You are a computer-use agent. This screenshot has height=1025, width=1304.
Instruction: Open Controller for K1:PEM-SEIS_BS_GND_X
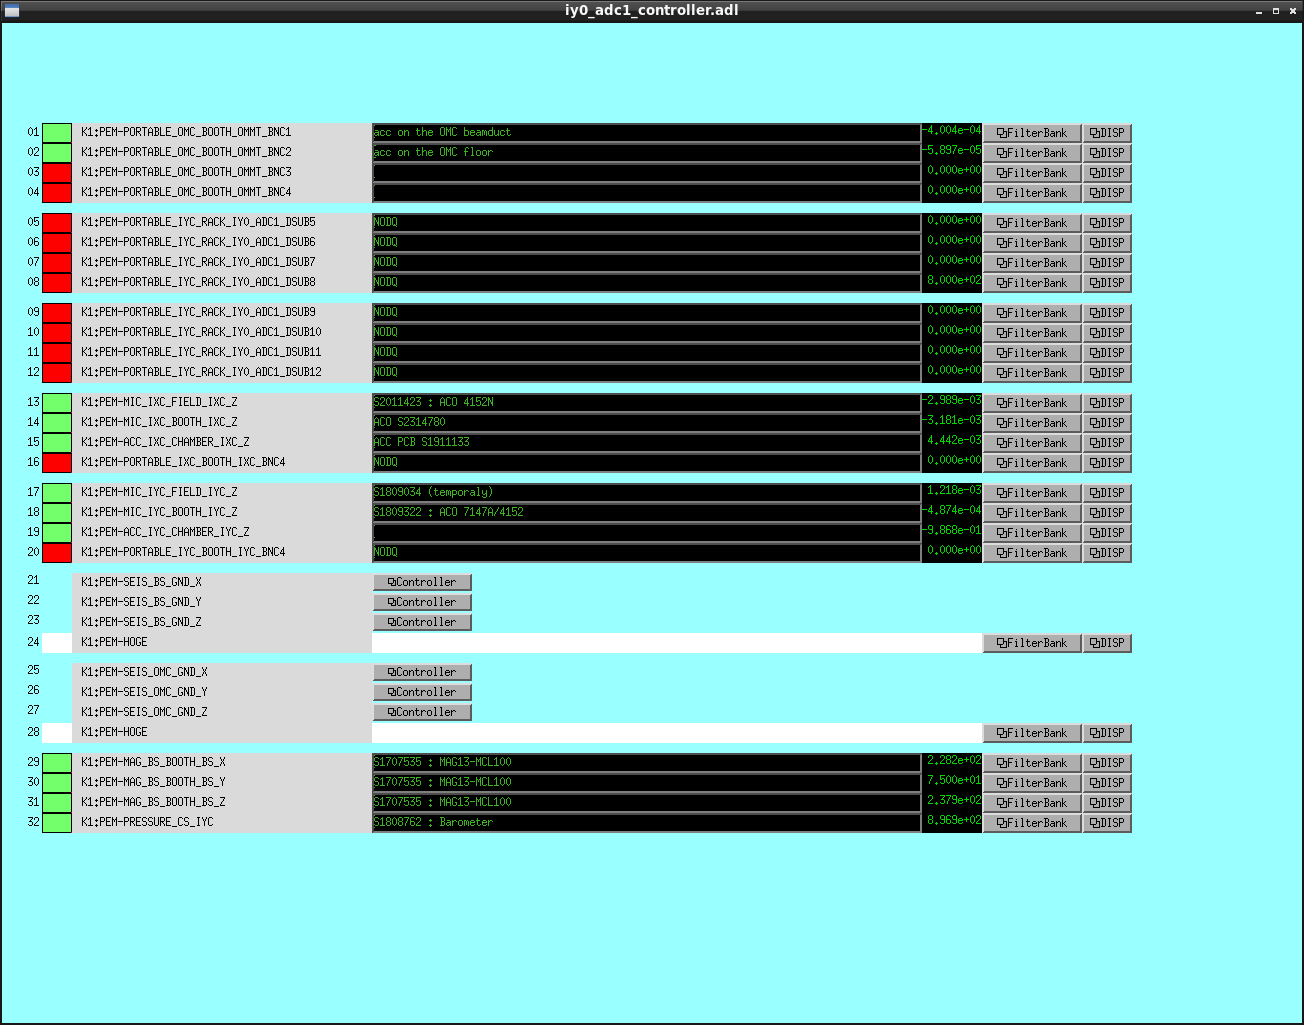point(422,582)
